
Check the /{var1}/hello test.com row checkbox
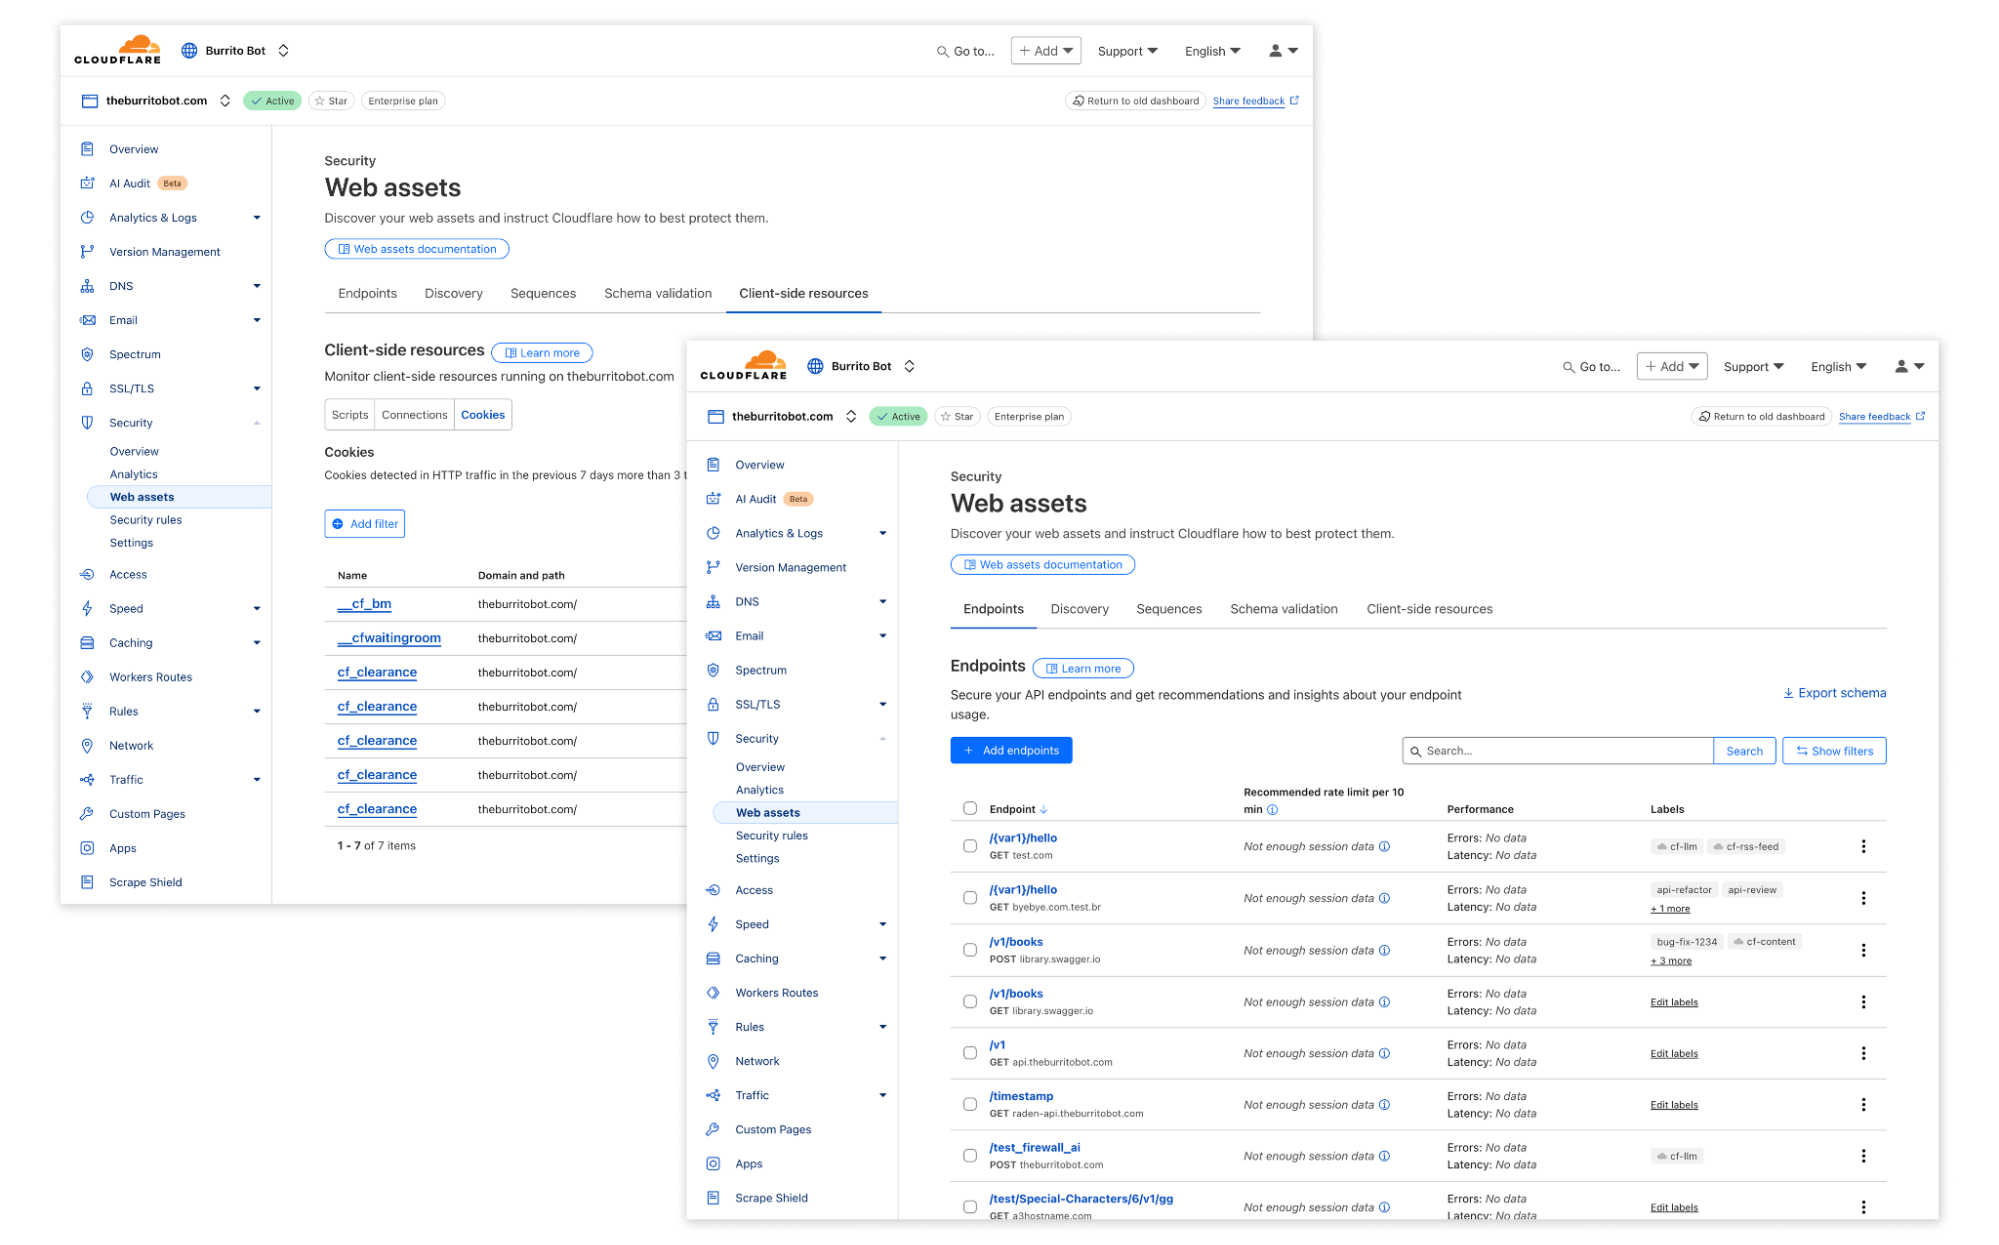(x=969, y=846)
